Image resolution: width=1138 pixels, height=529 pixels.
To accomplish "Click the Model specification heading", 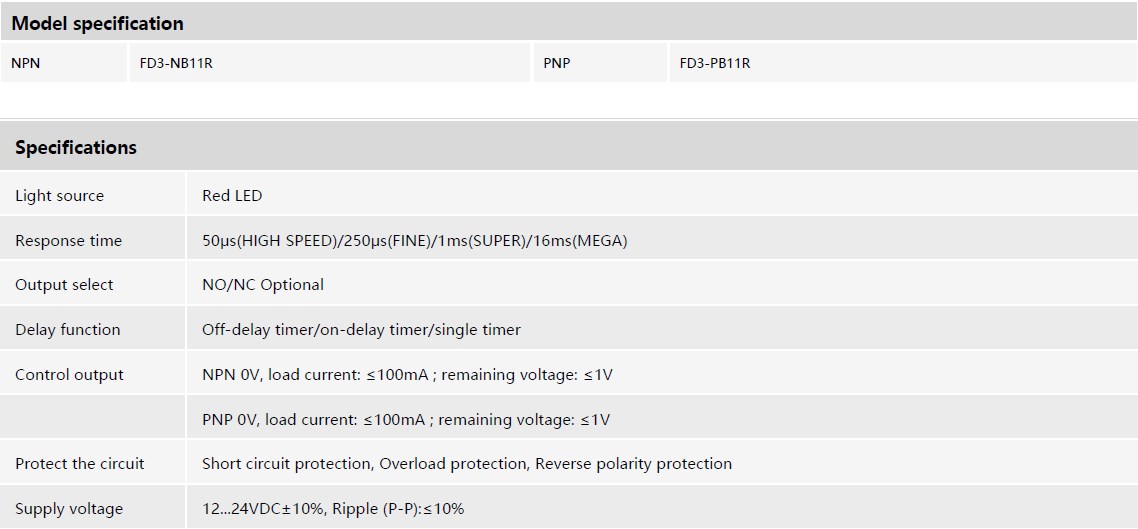I will (98, 23).
